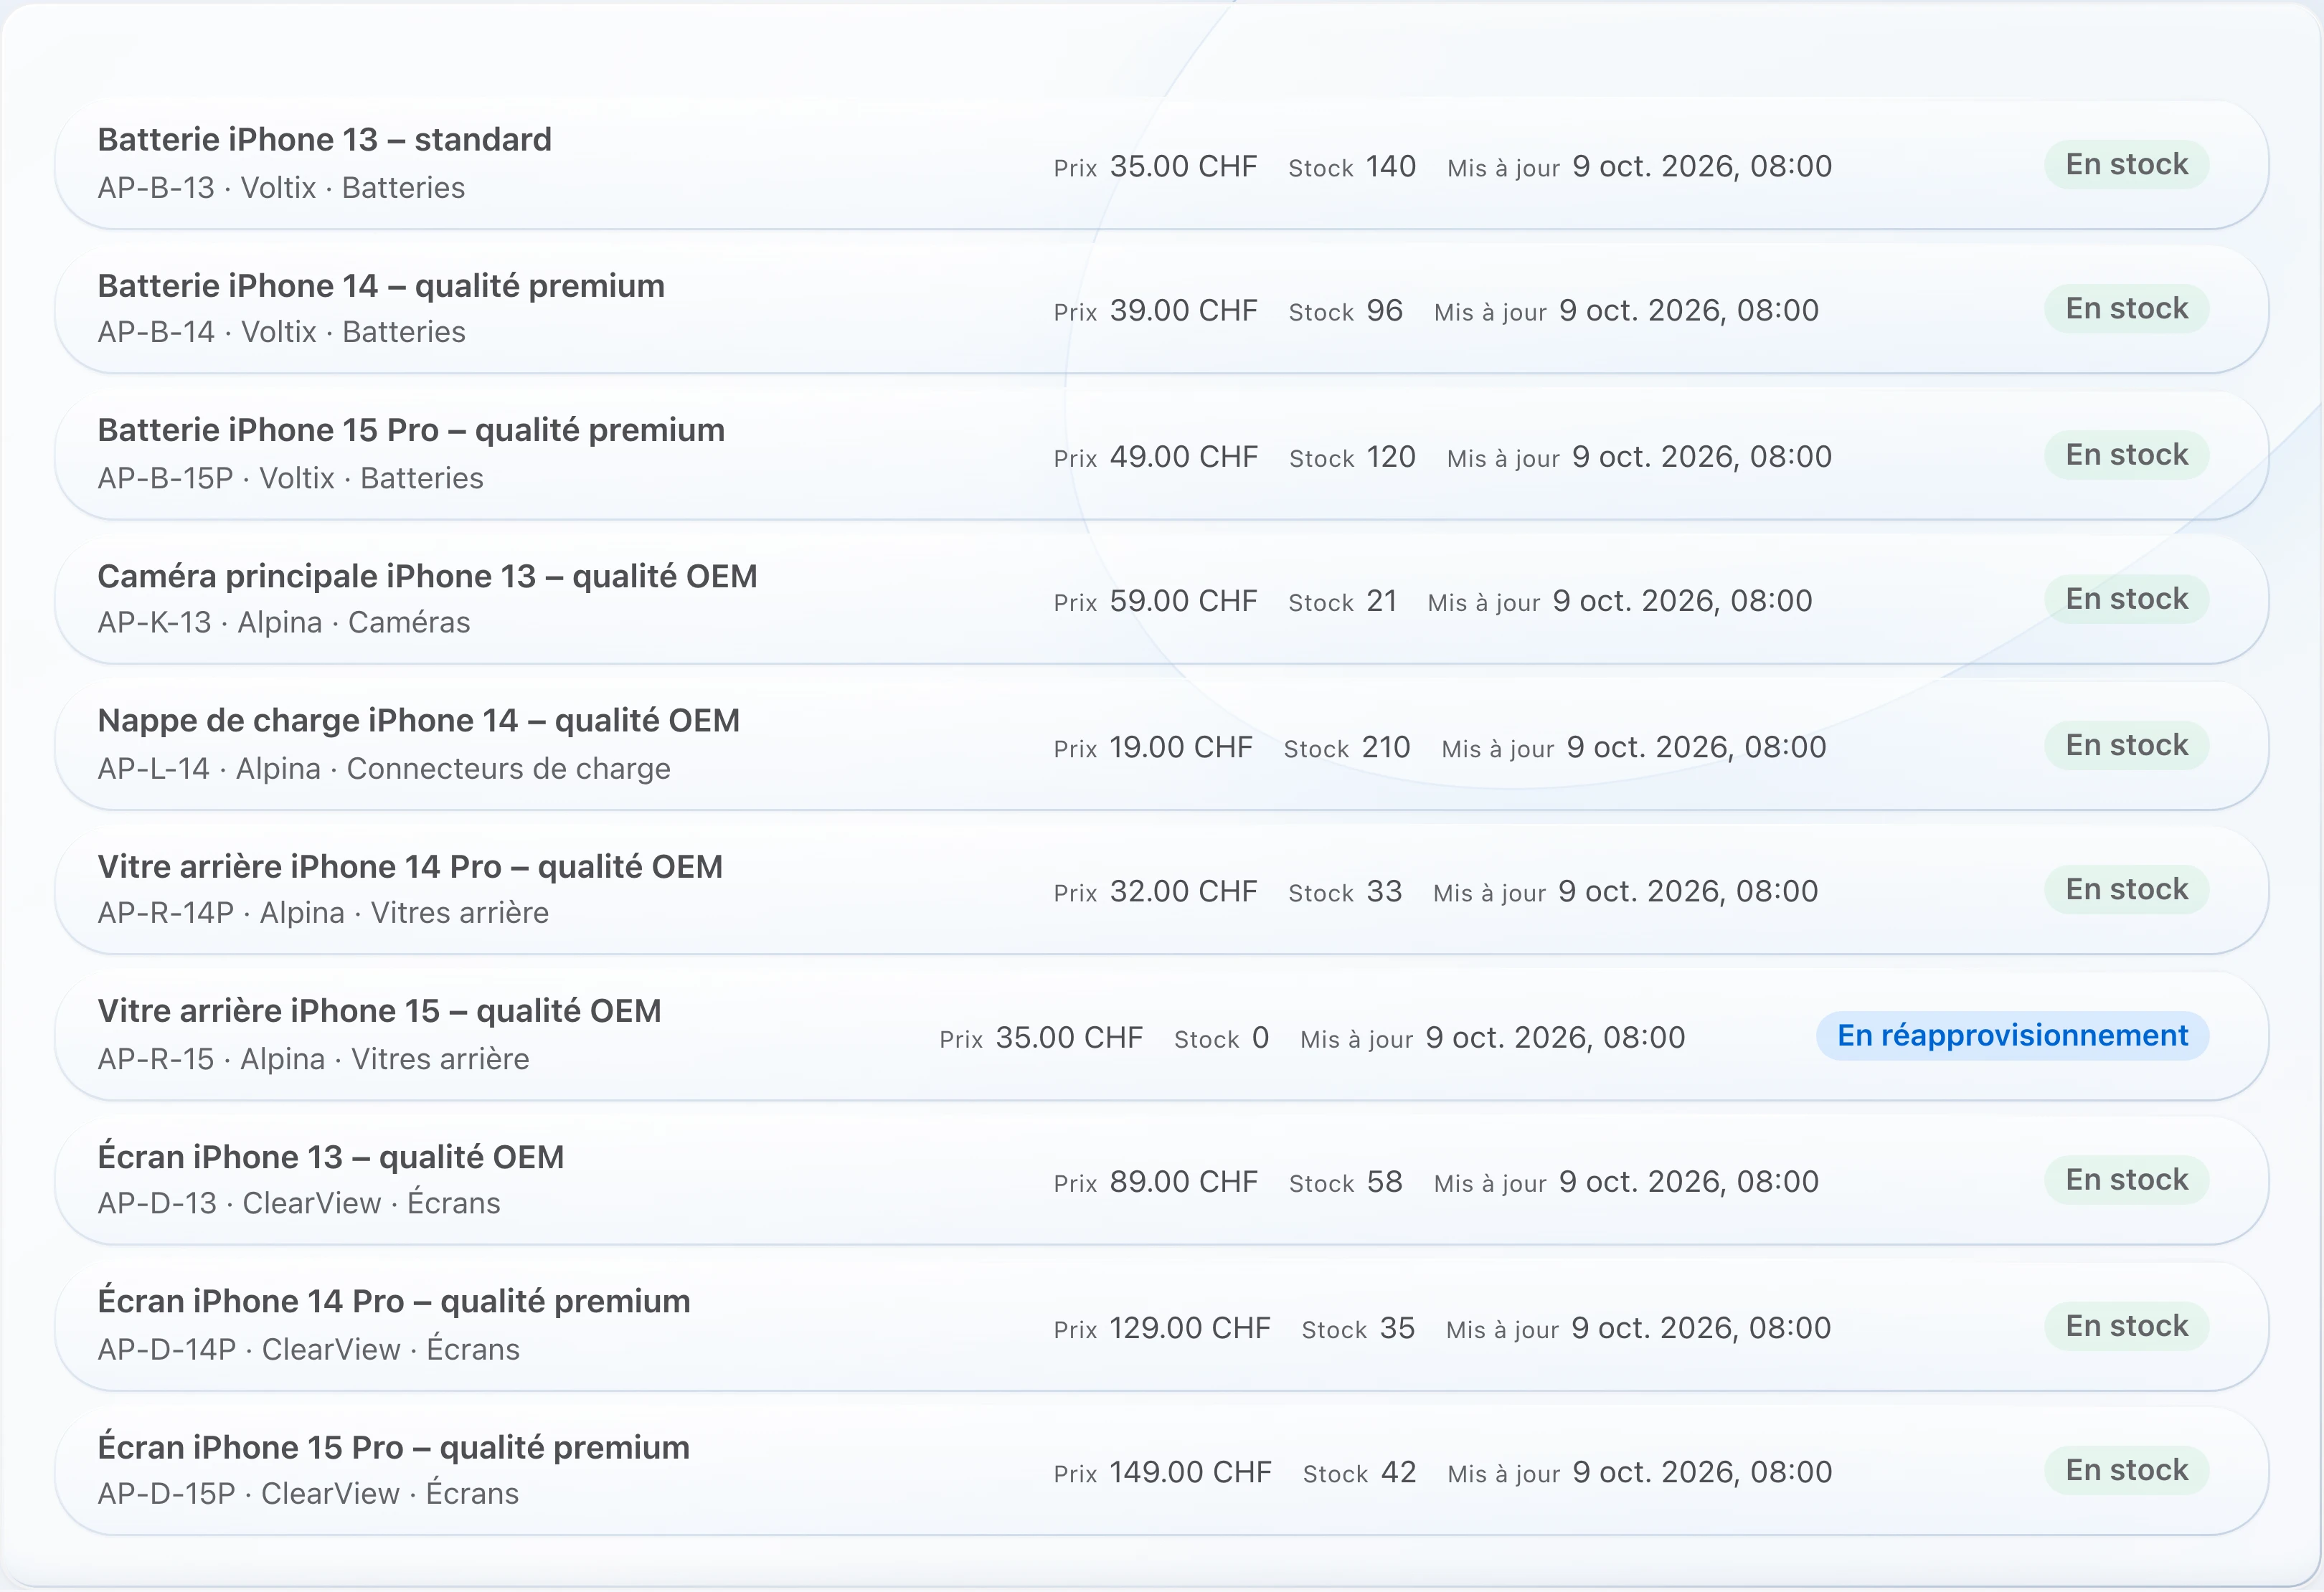Click En stock badge for Batterie iPhone 13
2324x1592 pixels.
click(2127, 164)
